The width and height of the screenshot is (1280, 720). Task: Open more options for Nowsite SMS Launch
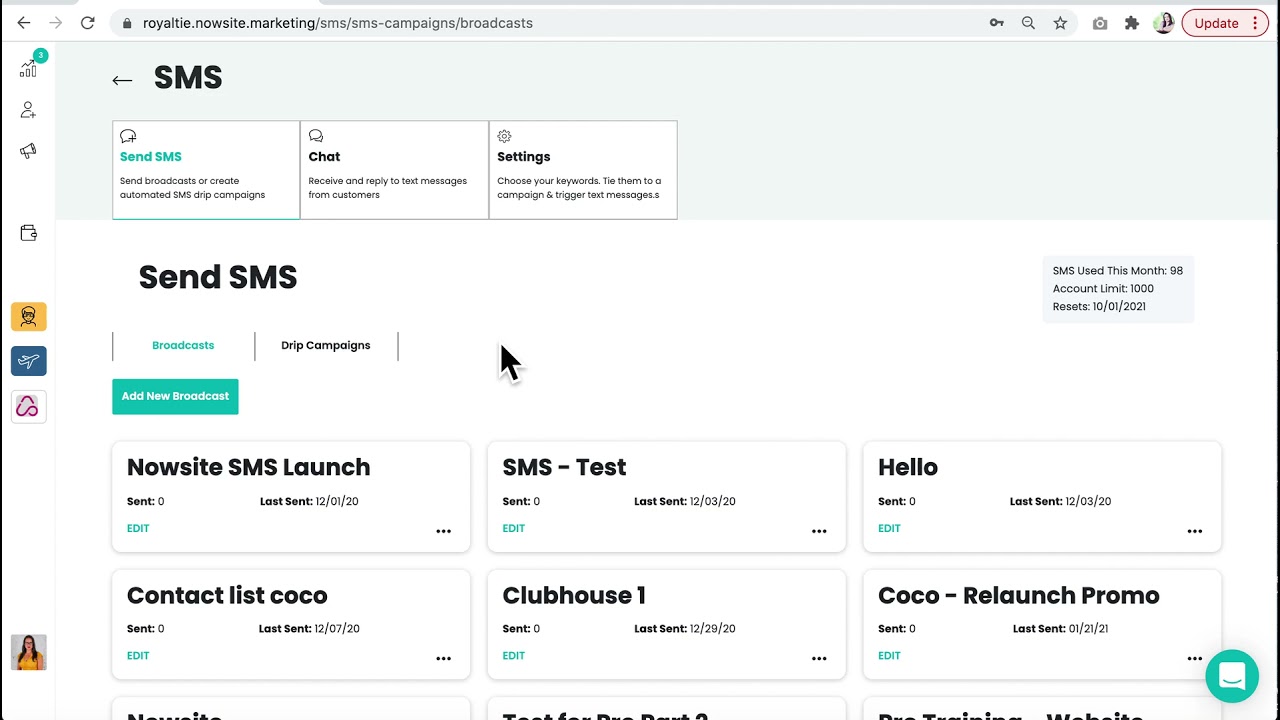(x=443, y=531)
